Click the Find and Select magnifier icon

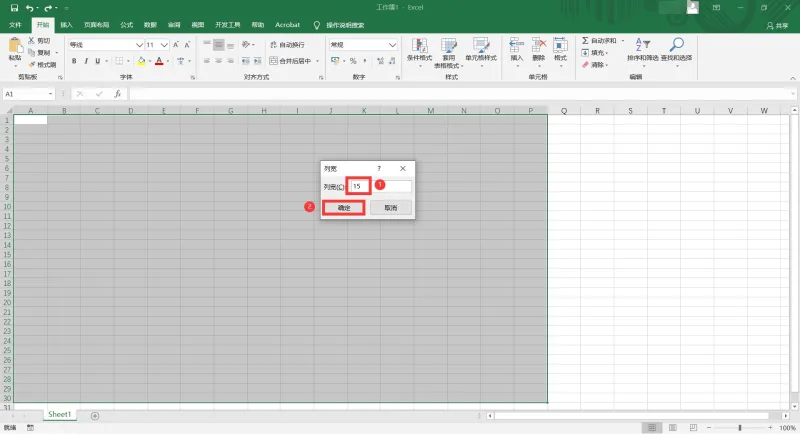676,45
